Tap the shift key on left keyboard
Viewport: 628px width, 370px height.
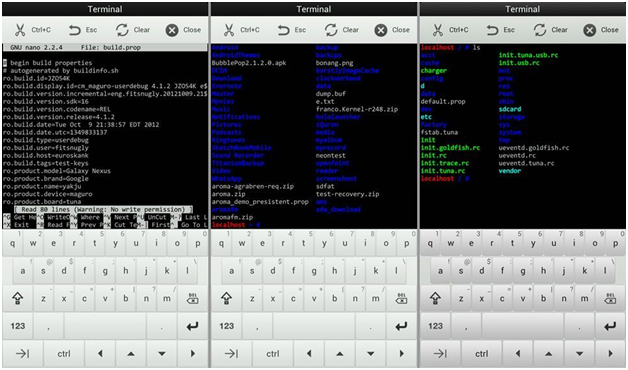coord(18,298)
